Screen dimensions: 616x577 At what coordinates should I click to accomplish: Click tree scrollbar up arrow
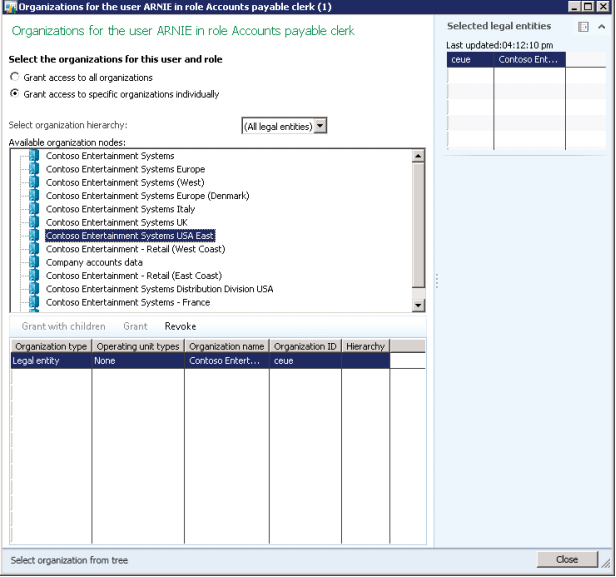coord(418,156)
